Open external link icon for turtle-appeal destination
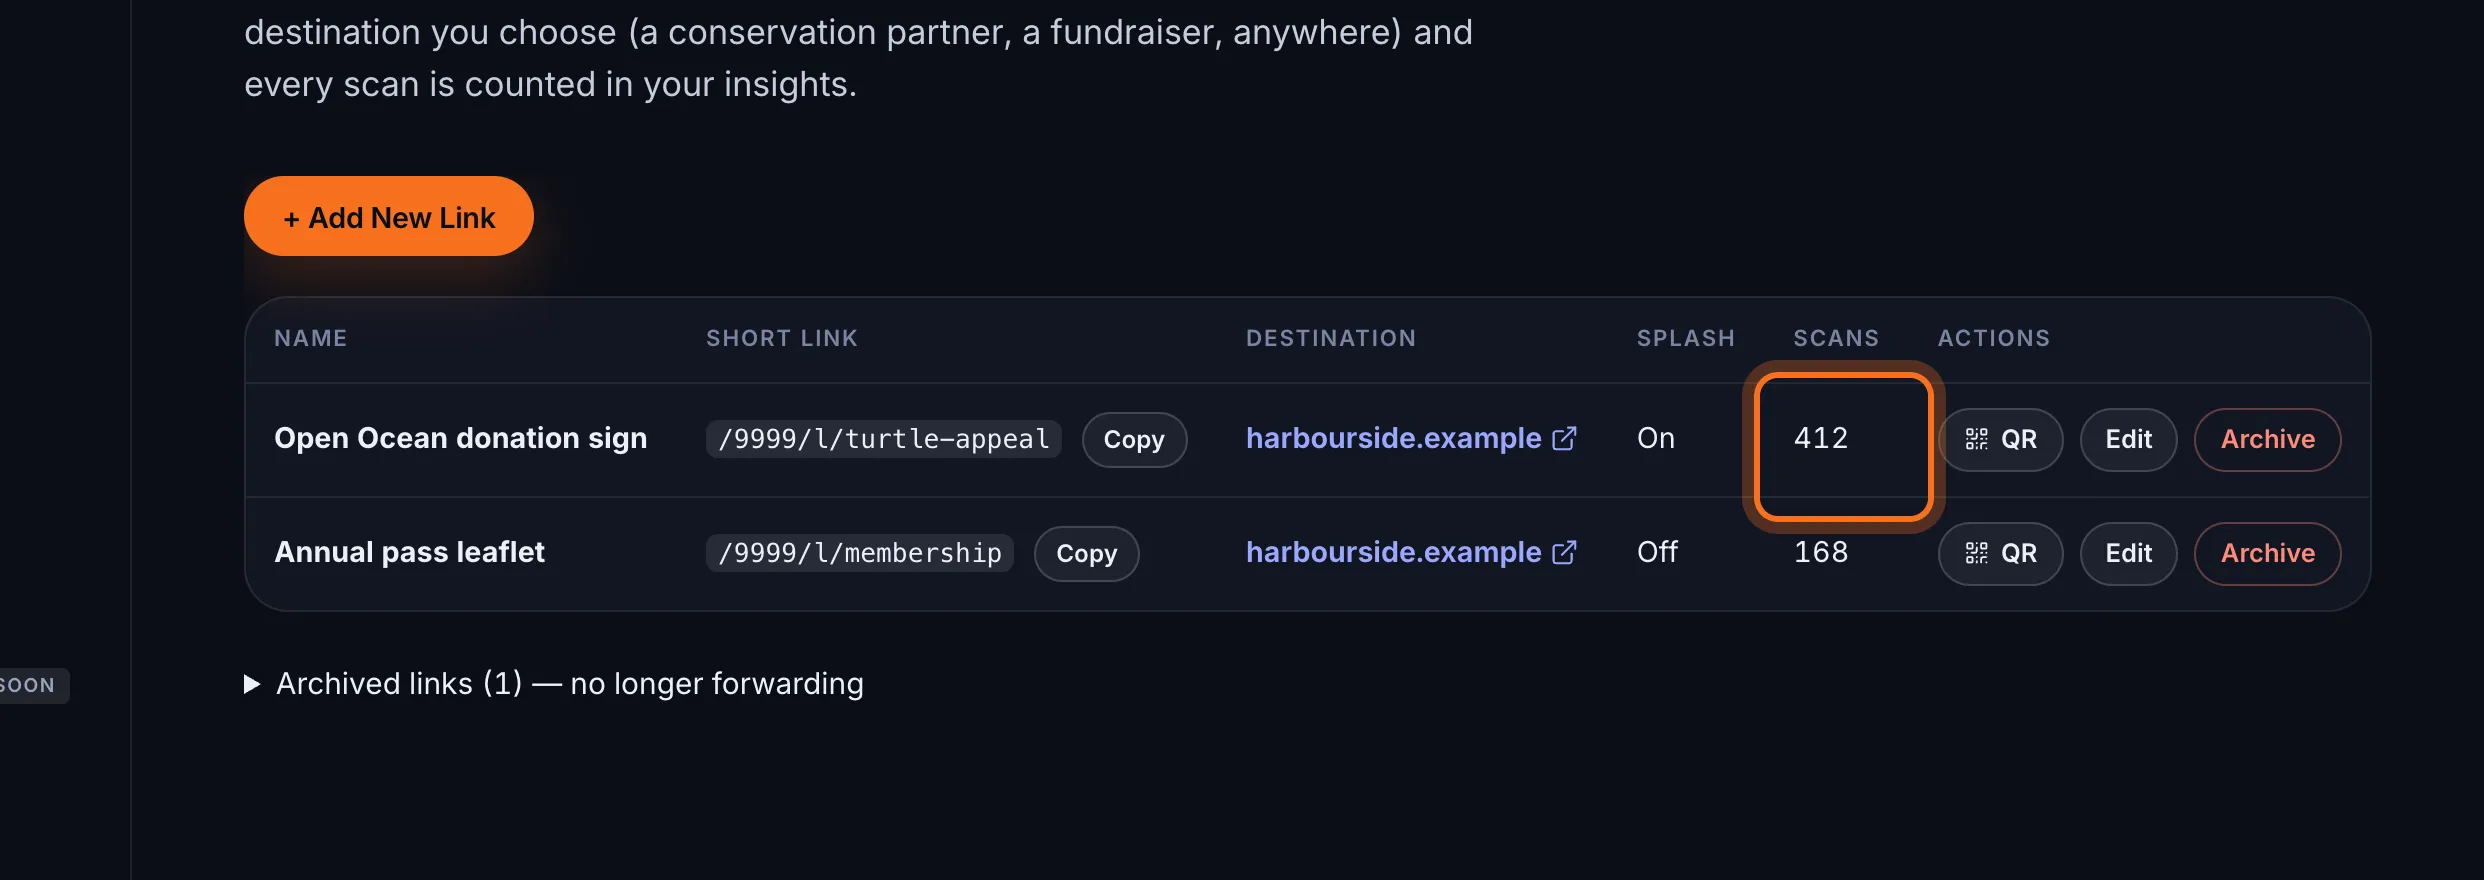Viewport: 2484px width, 880px height. tap(1564, 438)
